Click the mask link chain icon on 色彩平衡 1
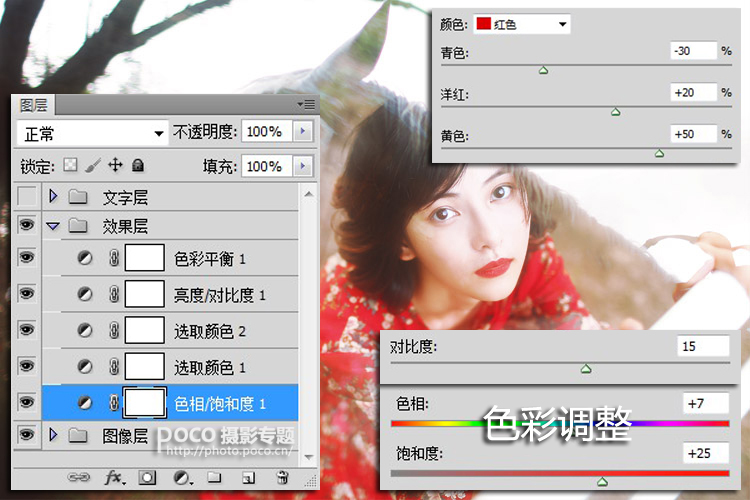The width and height of the screenshot is (750, 500). pyautogui.click(x=114, y=258)
